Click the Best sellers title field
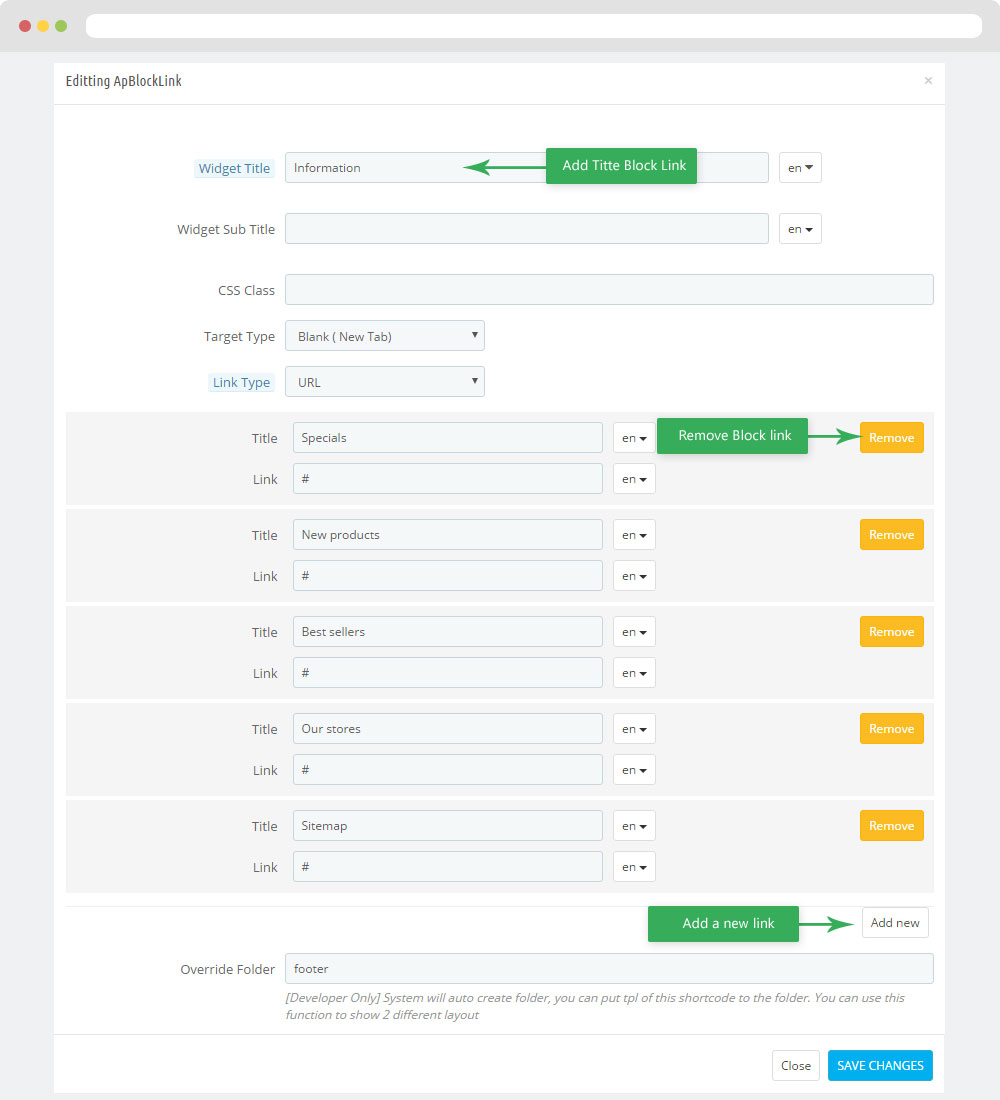 [x=448, y=631]
